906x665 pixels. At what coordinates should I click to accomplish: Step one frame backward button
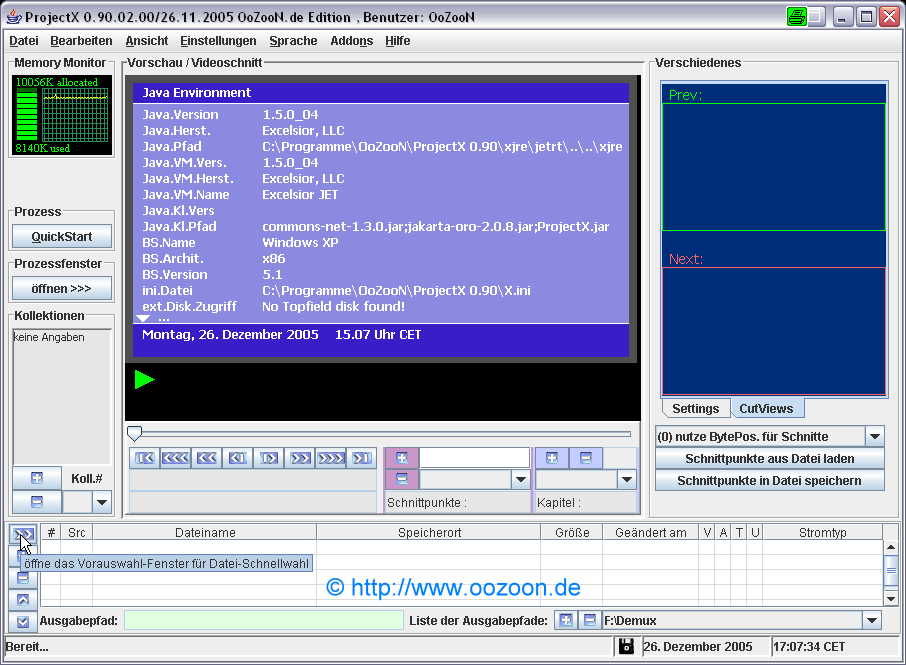pyautogui.click(x=238, y=458)
